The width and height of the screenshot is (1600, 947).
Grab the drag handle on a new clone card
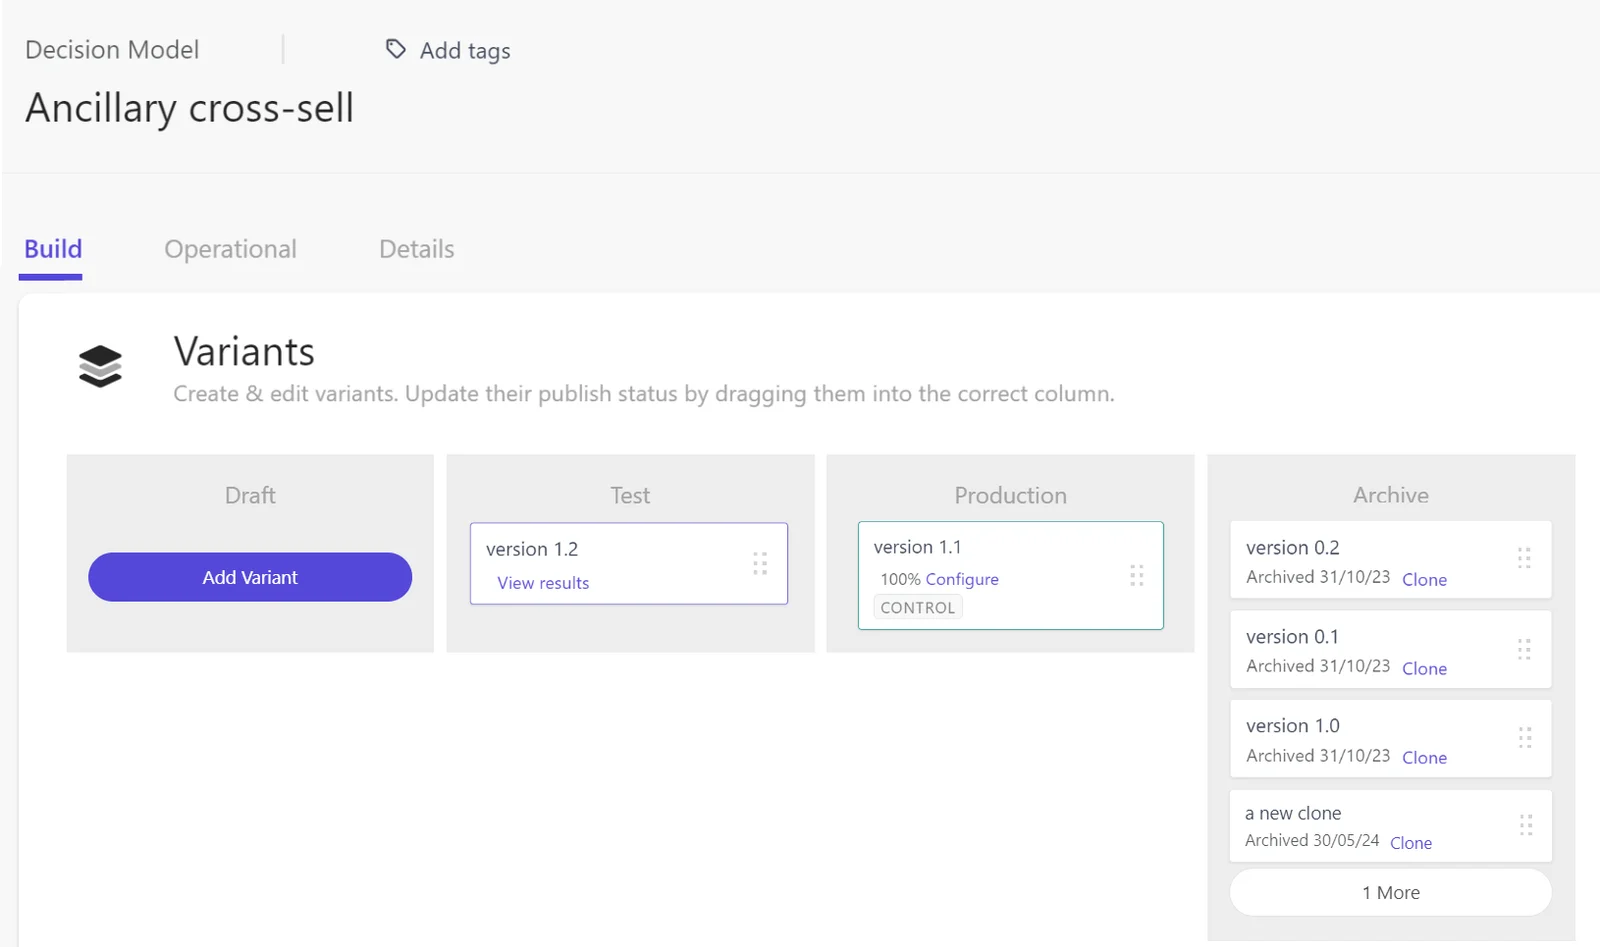pyautogui.click(x=1526, y=825)
